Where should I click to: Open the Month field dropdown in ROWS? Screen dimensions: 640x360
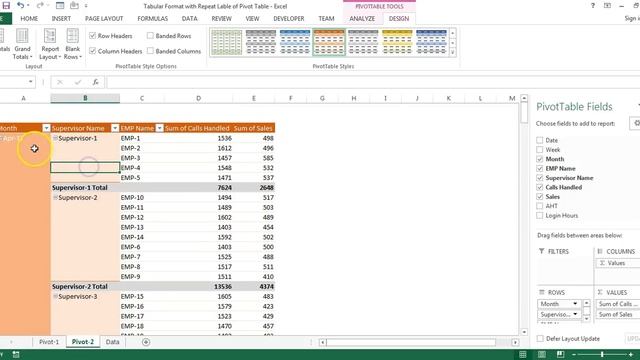pos(575,304)
